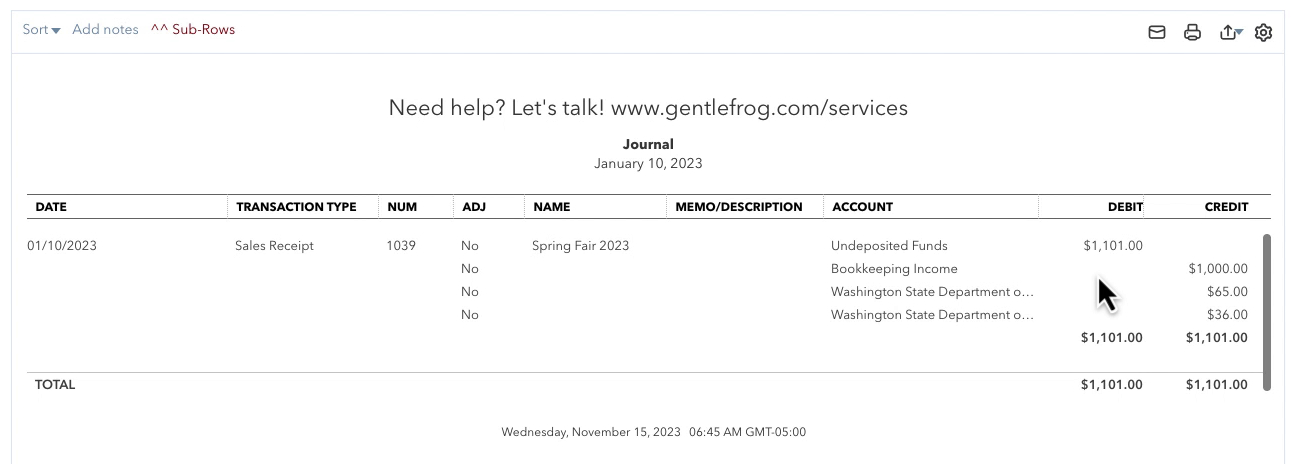The width and height of the screenshot is (1296, 464).
Task: Click the CREDIT column header
Action: click(x=1226, y=207)
